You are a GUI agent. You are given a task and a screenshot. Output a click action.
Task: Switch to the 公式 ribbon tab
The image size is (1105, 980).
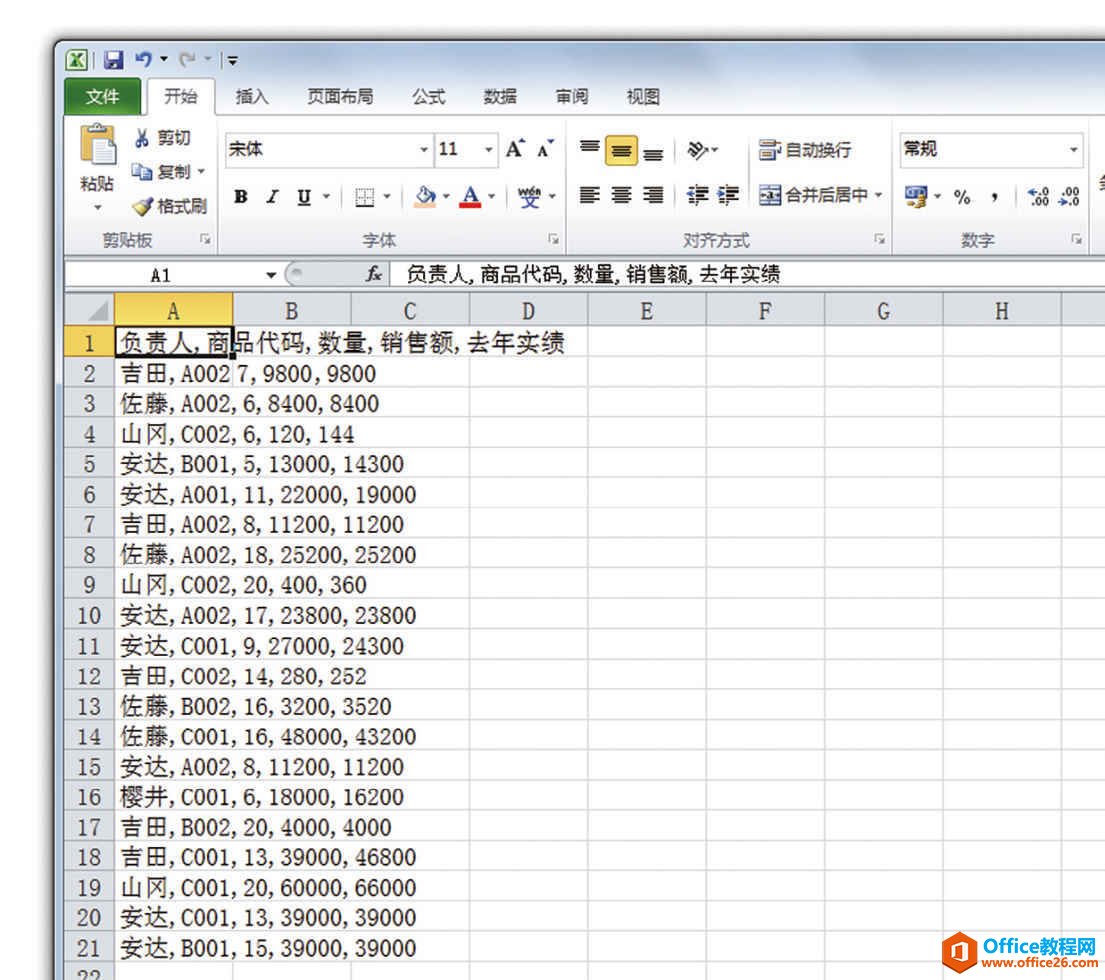428,97
